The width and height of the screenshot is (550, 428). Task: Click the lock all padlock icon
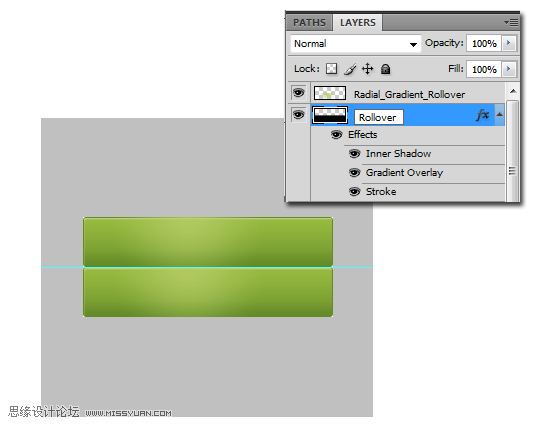[385, 69]
